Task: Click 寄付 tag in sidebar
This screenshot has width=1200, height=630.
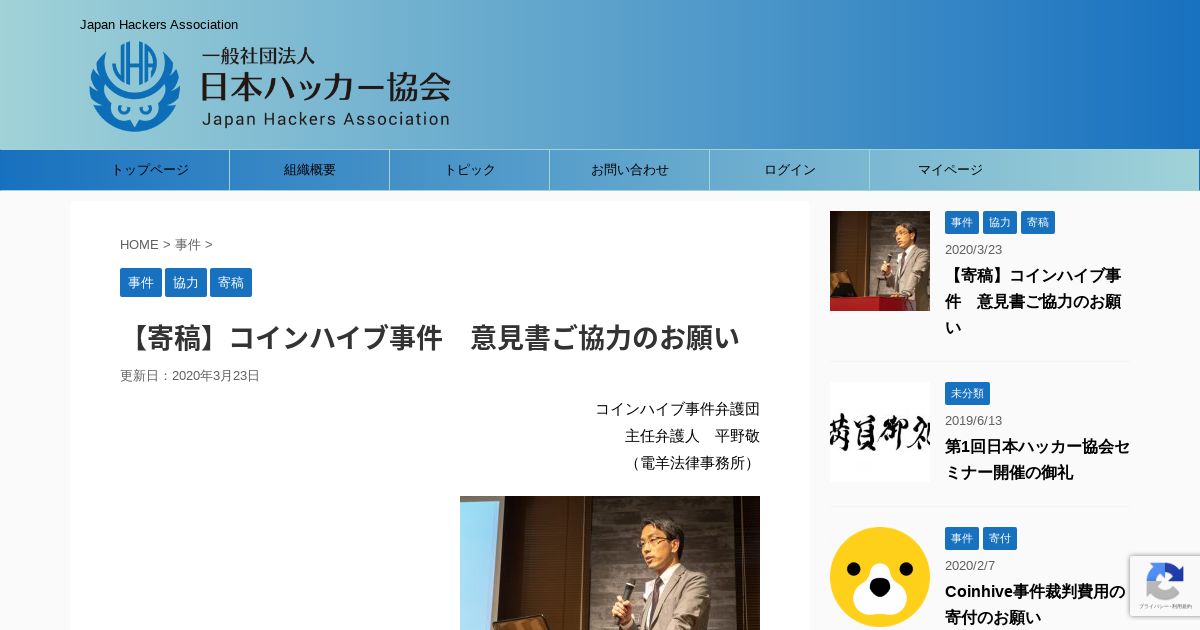Action: [1000, 538]
